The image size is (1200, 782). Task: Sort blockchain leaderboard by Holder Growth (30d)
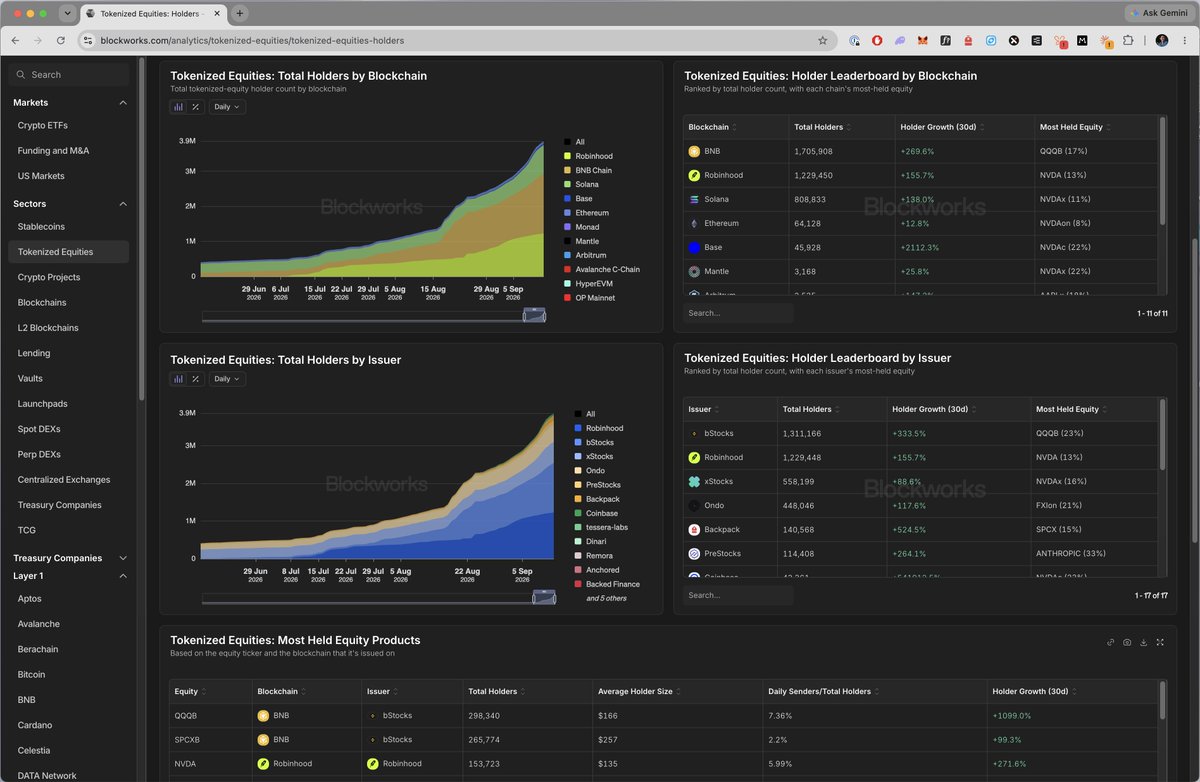click(944, 127)
